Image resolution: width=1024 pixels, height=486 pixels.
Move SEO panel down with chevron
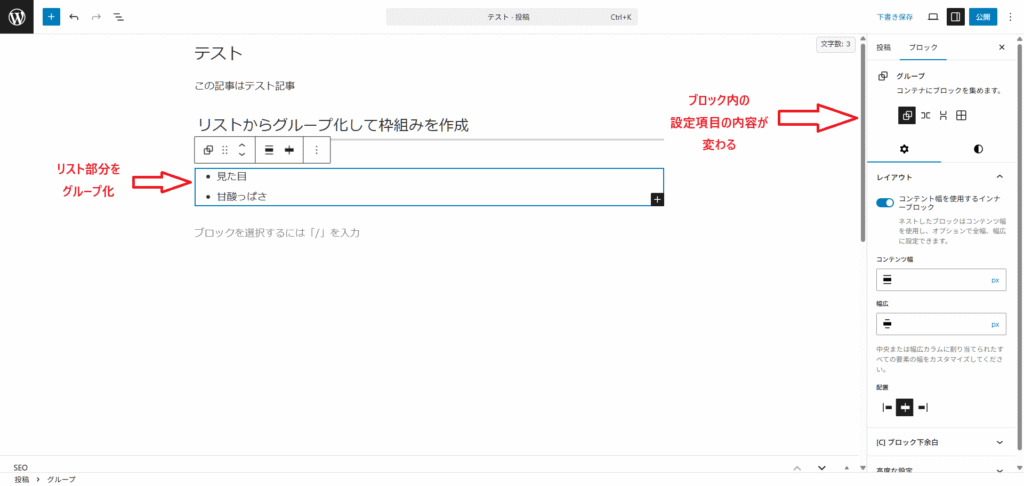[822, 468]
